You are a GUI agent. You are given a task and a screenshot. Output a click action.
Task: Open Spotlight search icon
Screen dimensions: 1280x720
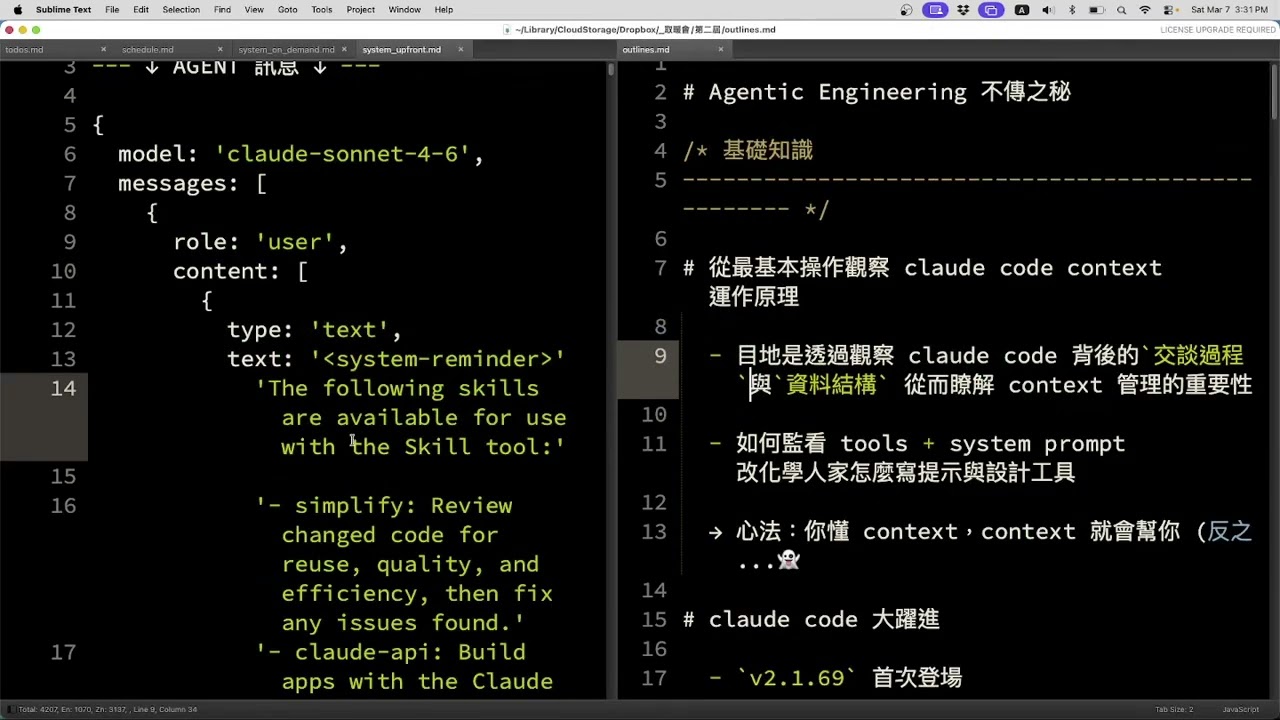pyautogui.click(x=1121, y=9)
